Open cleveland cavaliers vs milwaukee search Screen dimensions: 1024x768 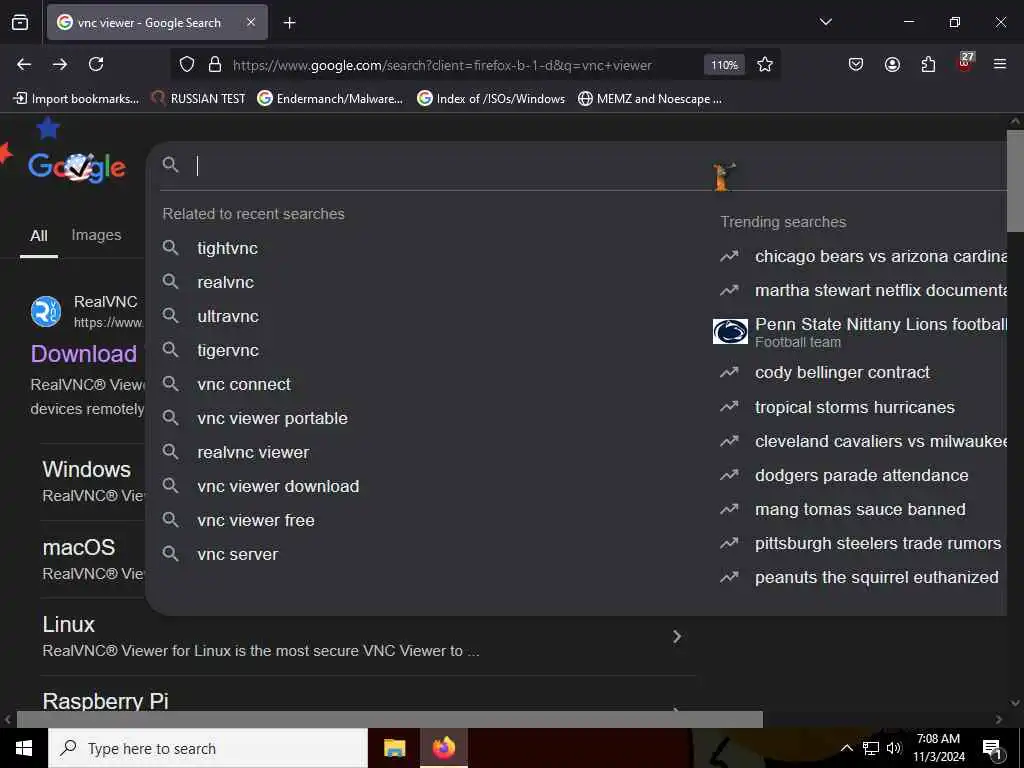coord(862,441)
